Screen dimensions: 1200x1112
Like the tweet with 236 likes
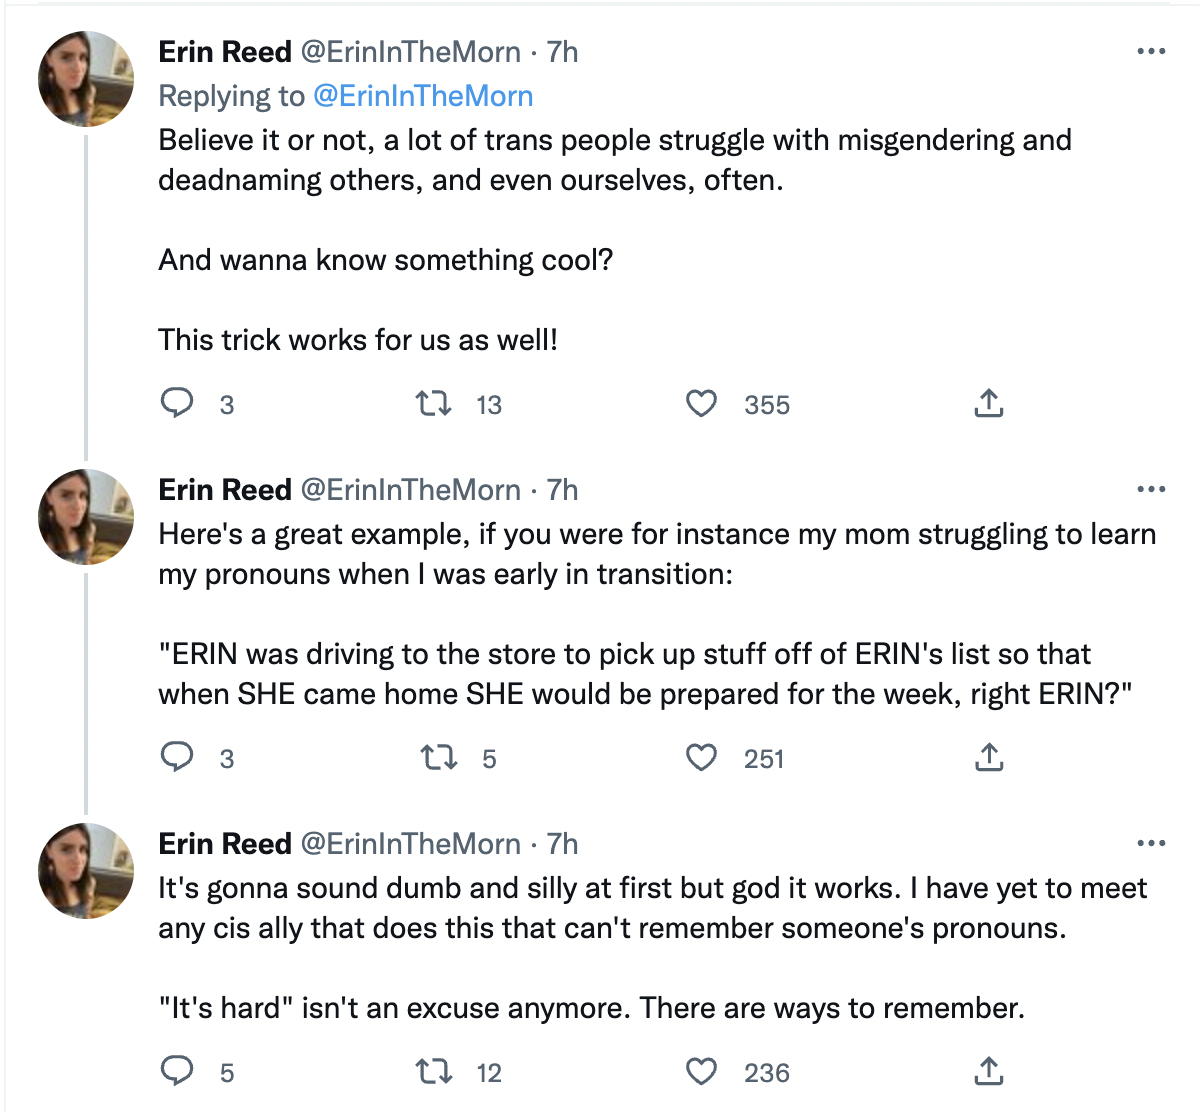point(701,1071)
